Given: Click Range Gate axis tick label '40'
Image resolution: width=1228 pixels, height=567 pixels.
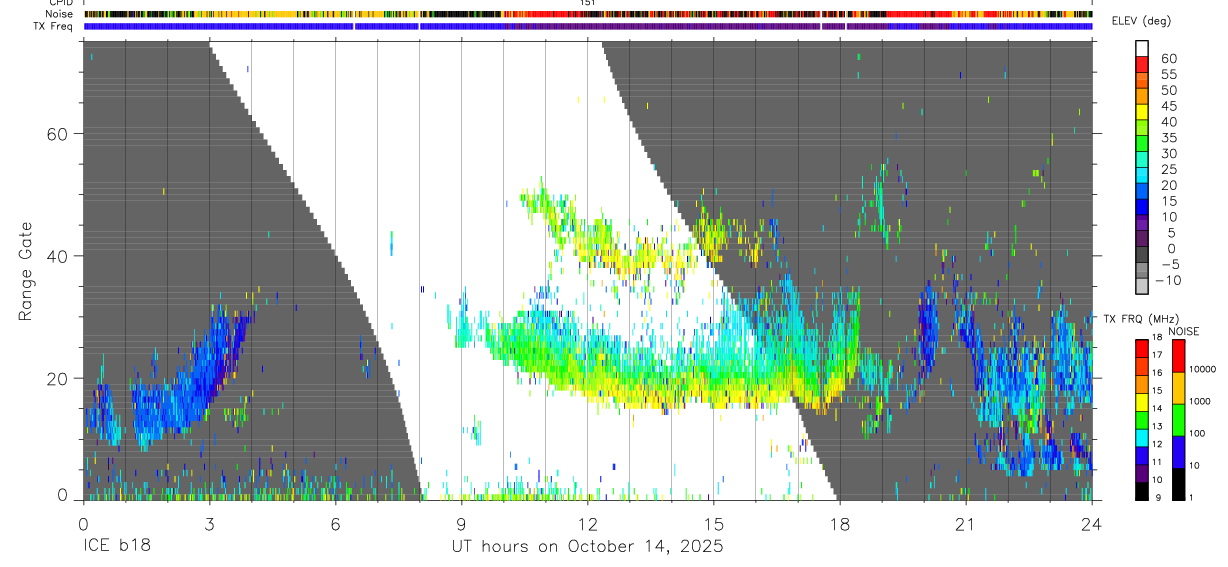Looking at the screenshot, I should [57, 256].
